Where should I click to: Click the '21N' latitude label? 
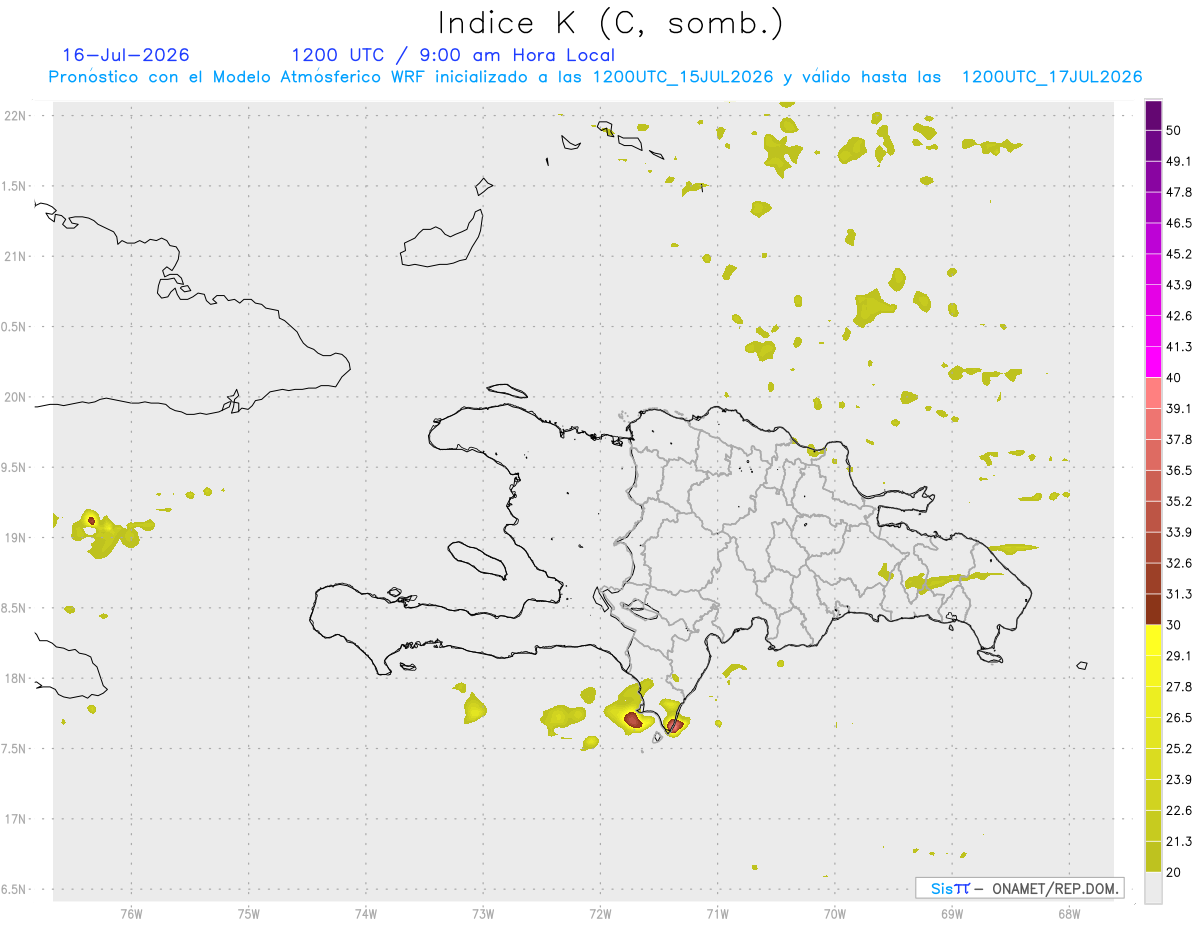(16, 256)
